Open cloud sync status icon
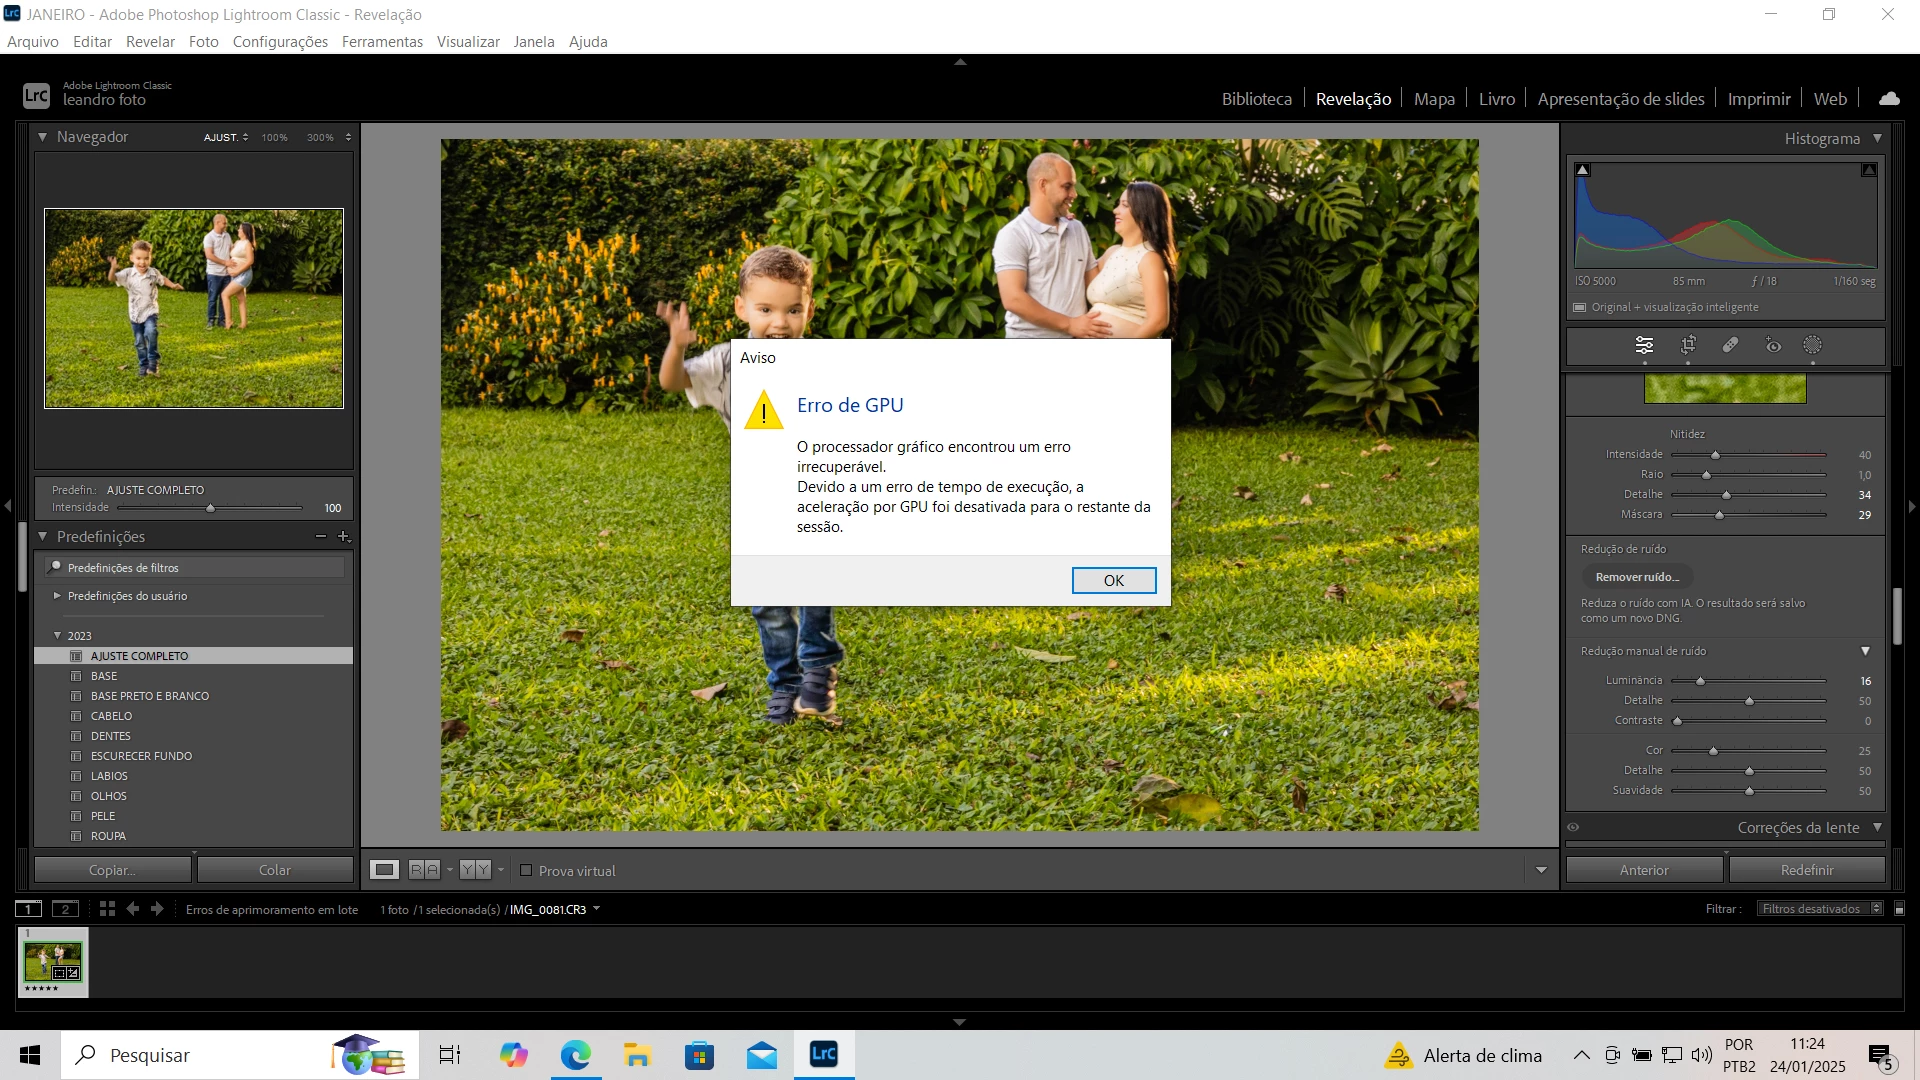 (1889, 98)
